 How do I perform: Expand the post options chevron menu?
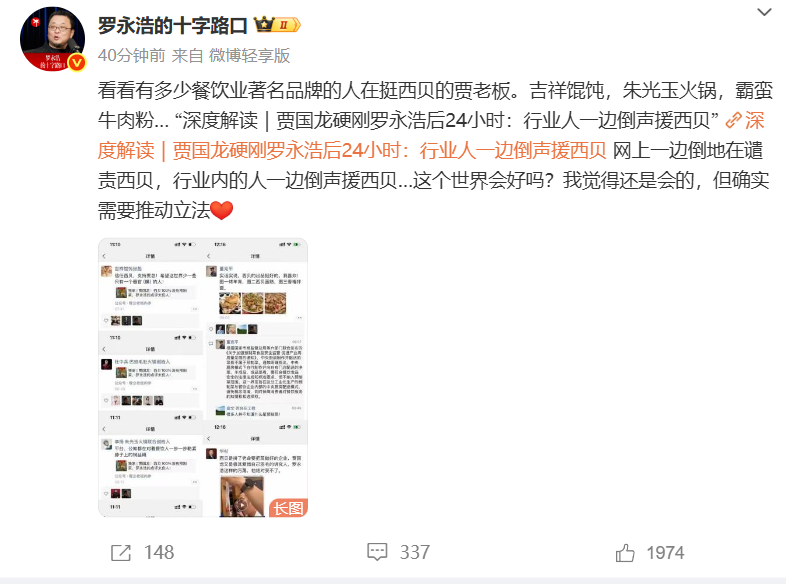764,12
